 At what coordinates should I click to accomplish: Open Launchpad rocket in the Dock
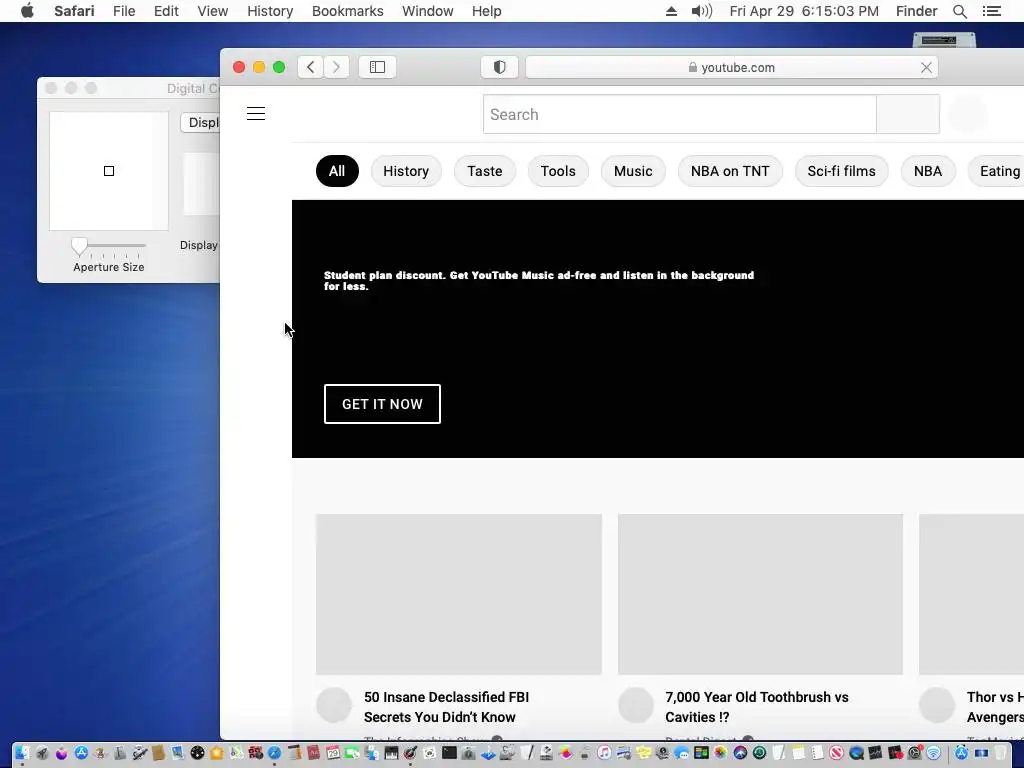tap(42, 753)
